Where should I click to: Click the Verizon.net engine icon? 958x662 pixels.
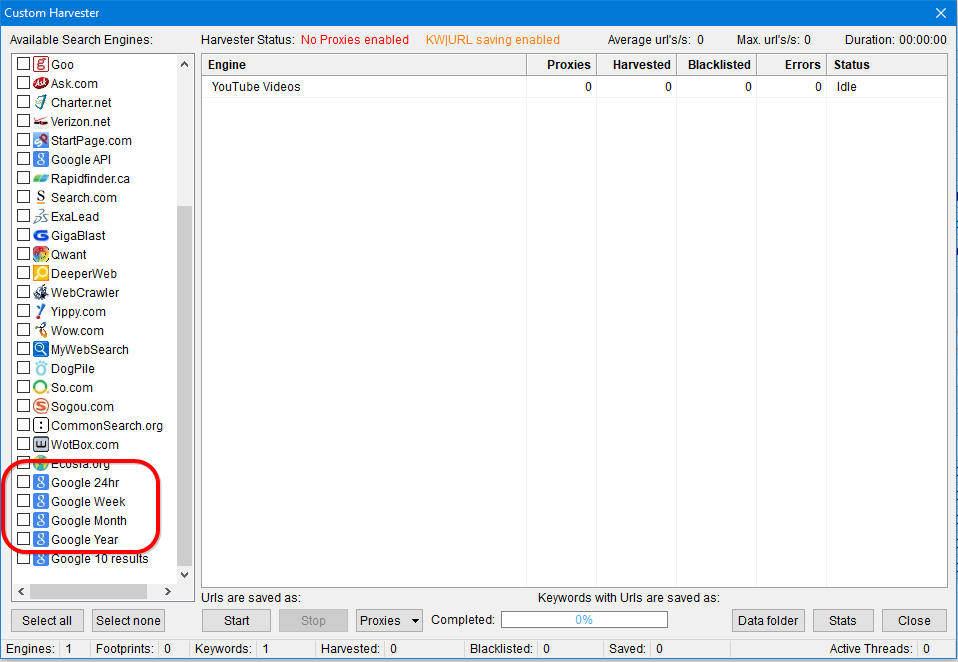[x=41, y=121]
